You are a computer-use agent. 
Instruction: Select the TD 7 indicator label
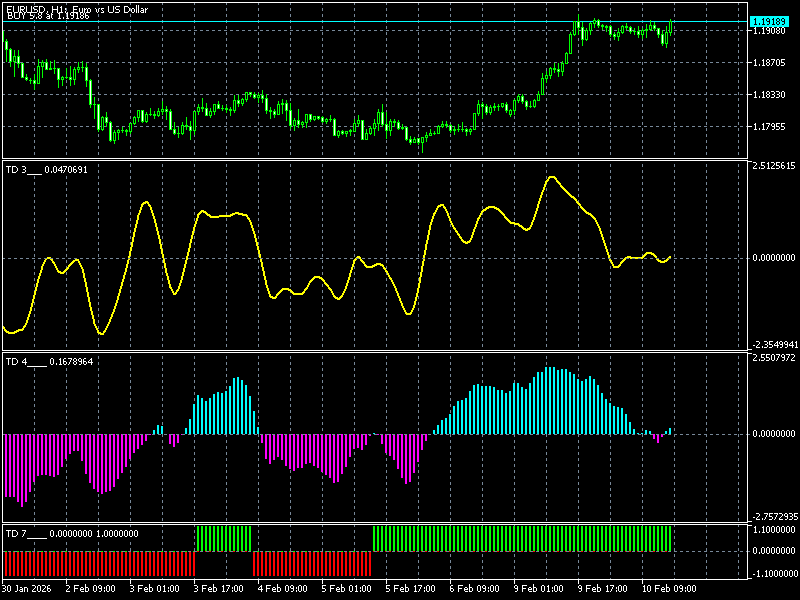point(72,534)
